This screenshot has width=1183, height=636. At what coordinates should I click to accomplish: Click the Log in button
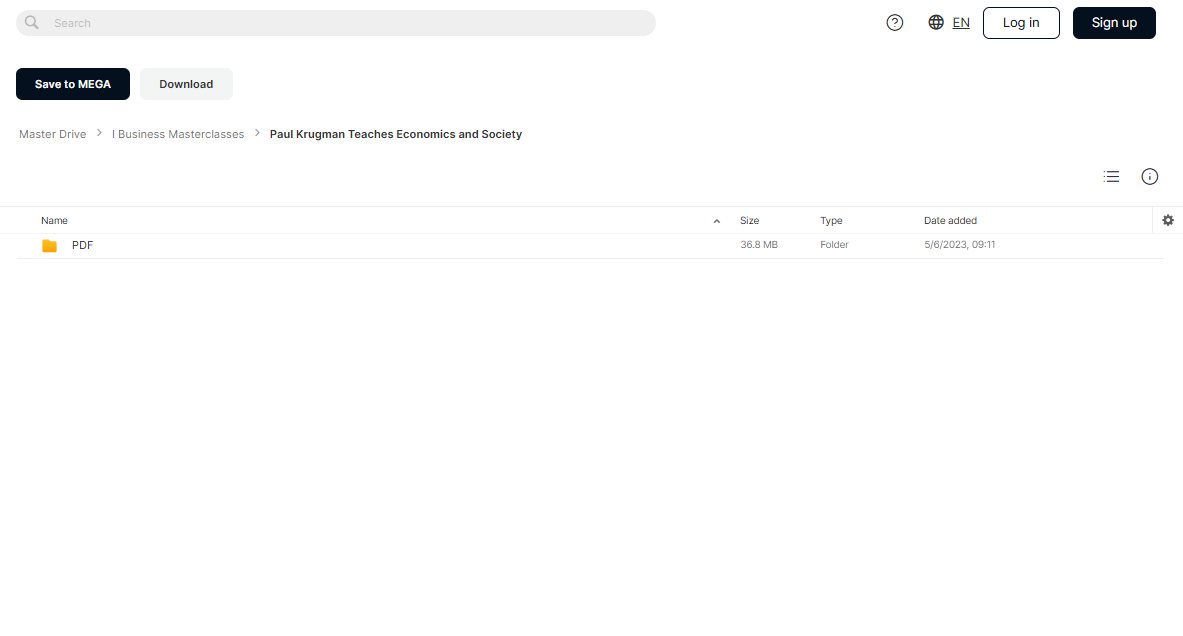[1021, 23]
